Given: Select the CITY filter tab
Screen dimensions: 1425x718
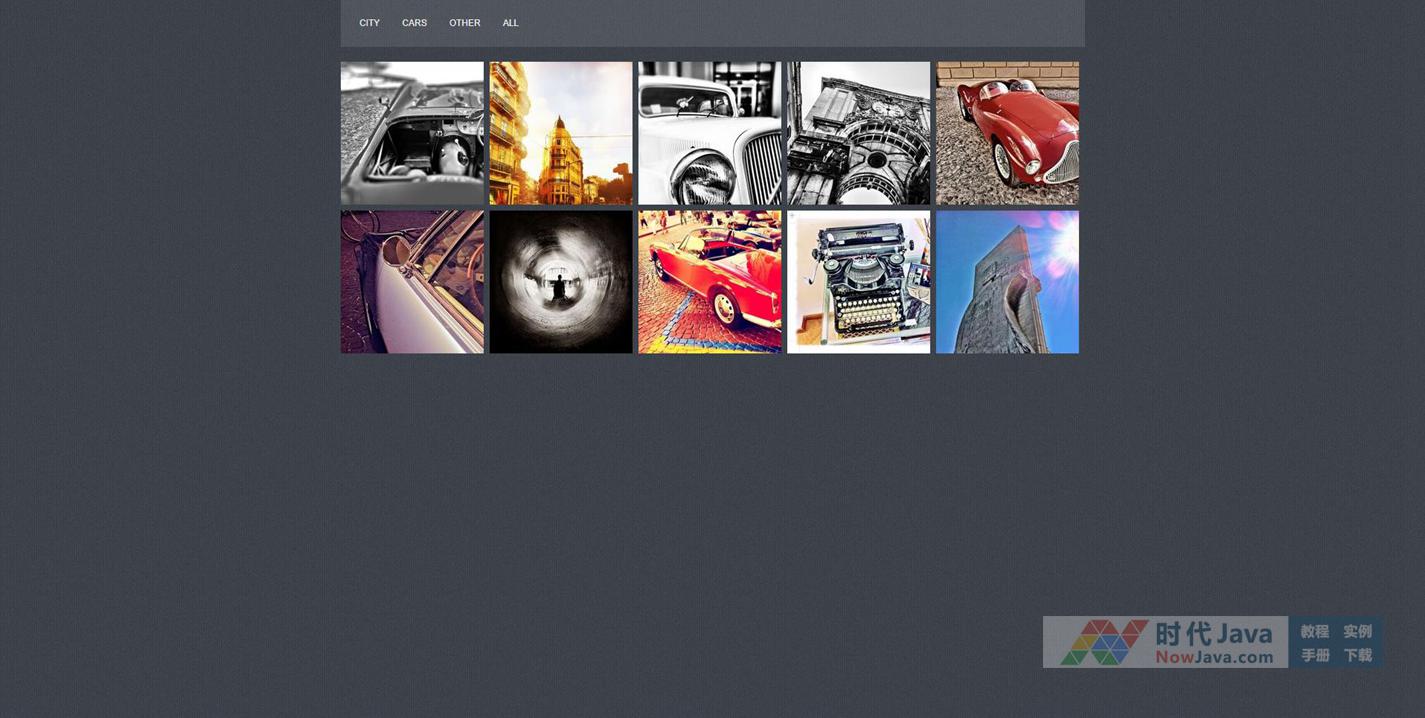Looking at the screenshot, I should 369,23.
